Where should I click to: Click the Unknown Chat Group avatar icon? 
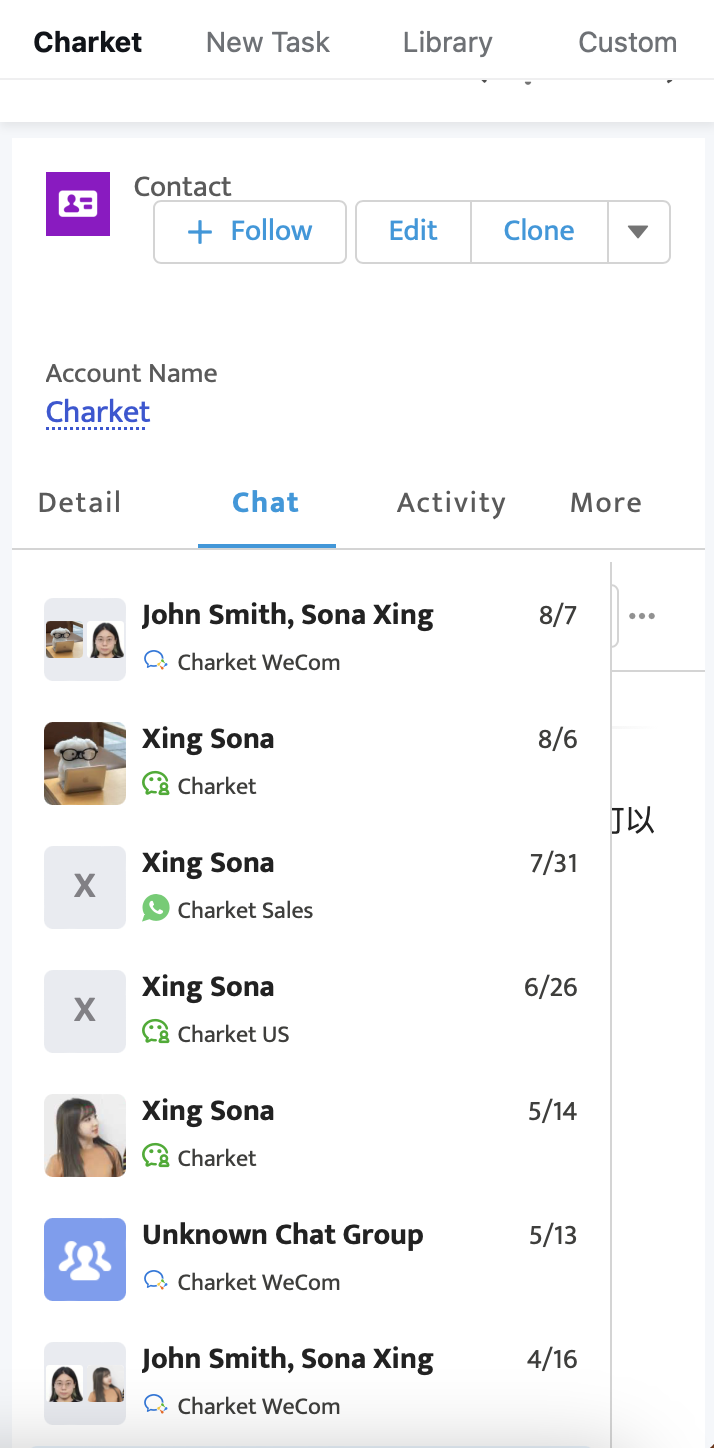pos(85,1260)
